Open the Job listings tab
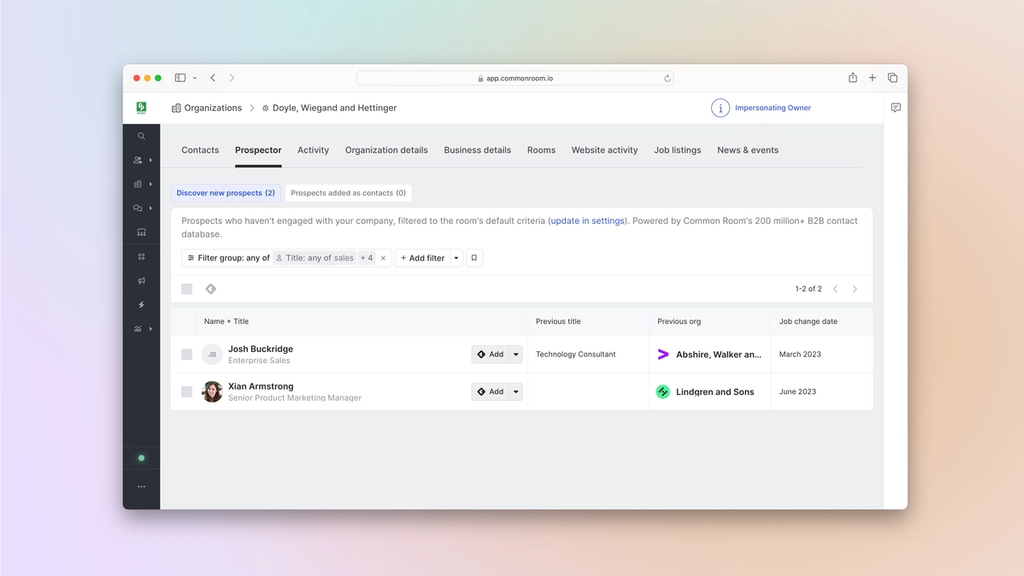The image size is (1024, 576). 677,150
